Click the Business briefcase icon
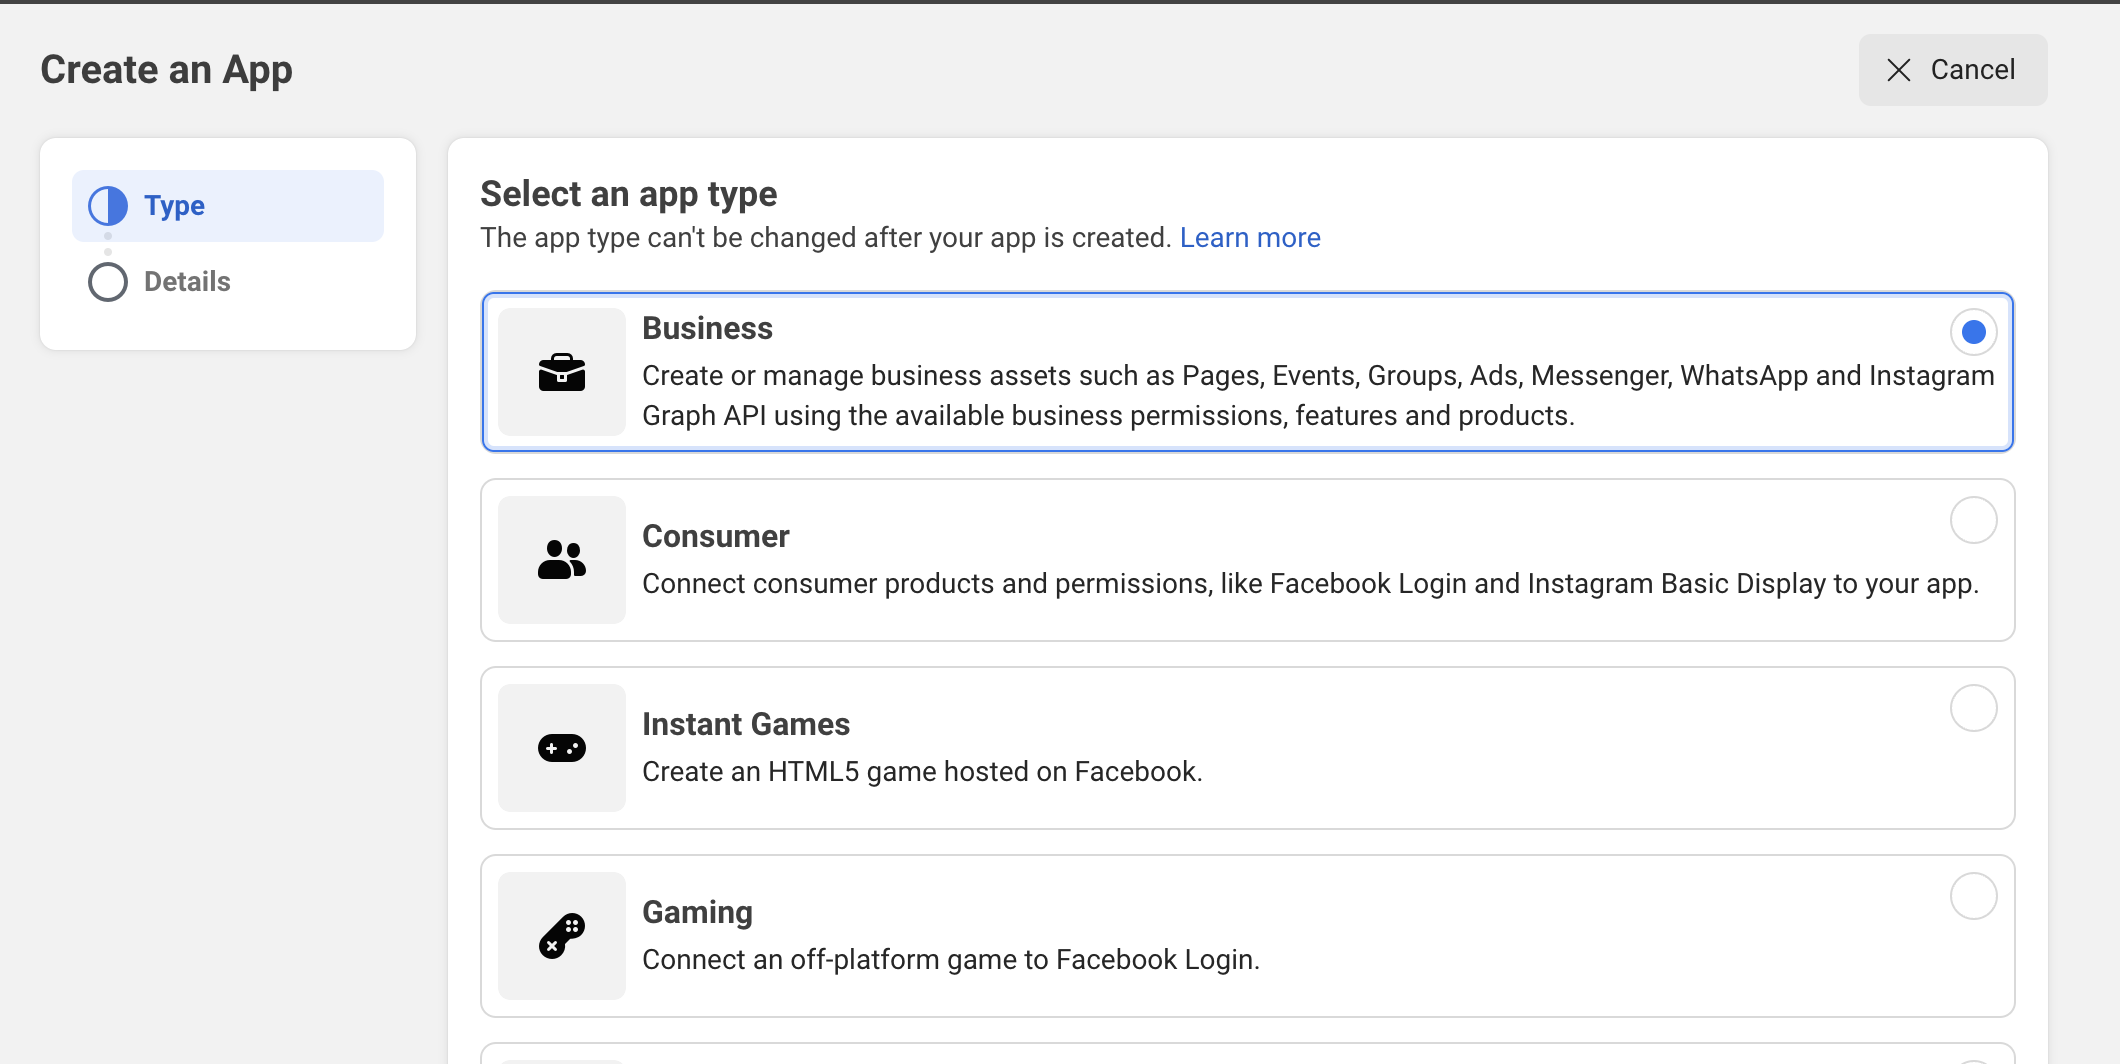The height and width of the screenshot is (1064, 2120). point(562,372)
